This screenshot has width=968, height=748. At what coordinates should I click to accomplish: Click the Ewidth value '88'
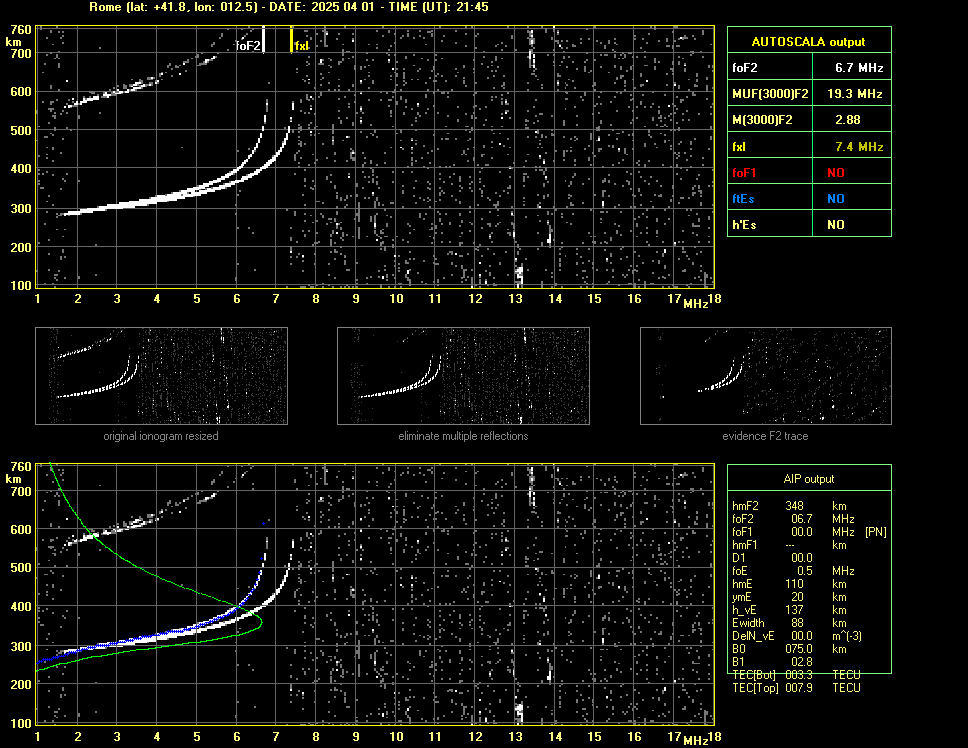(x=798, y=623)
